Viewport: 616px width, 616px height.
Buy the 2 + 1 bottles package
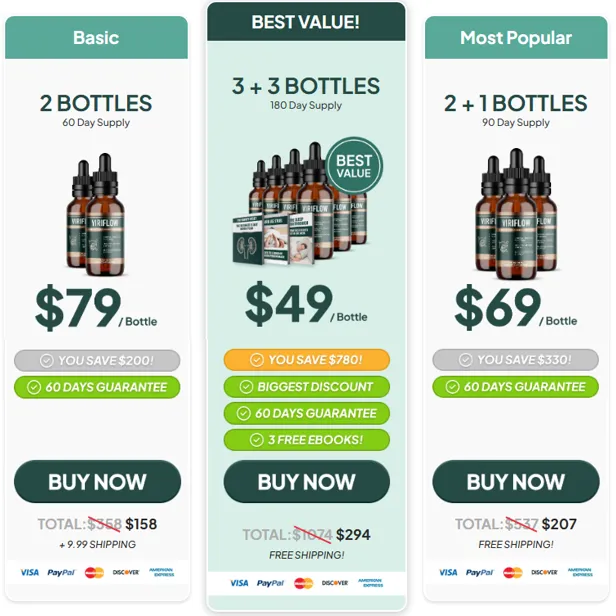tap(516, 482)
